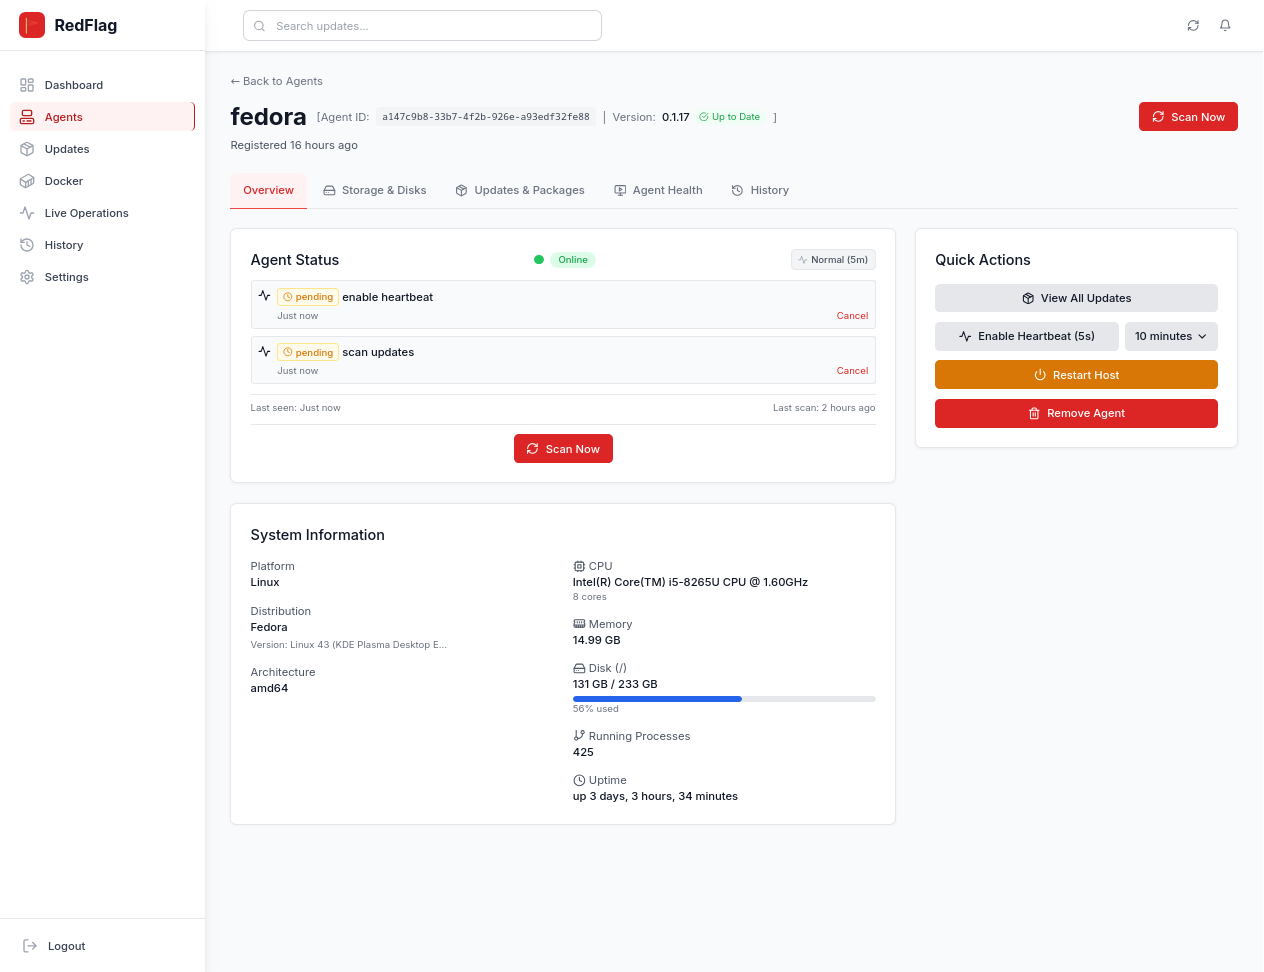Screen dimensions: 1264x972
Task: Click the disk usage progress bar
Action: [x=723, y=699]
